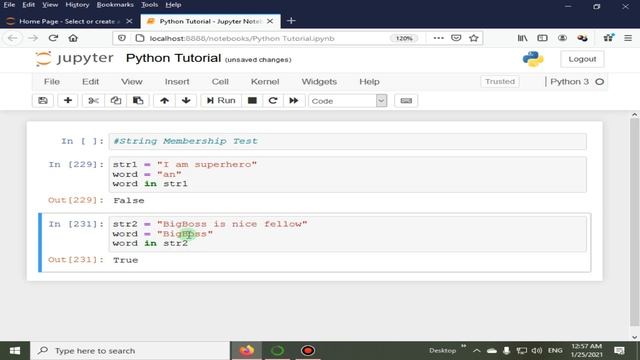Copy selected cells icon in the toolbar
This screenshot has height=360, width=640.
coord(116,100)
